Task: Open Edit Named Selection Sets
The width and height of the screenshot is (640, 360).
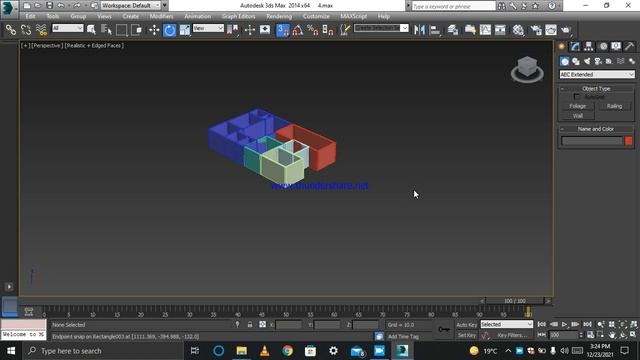Action: (x=345, y=29)
